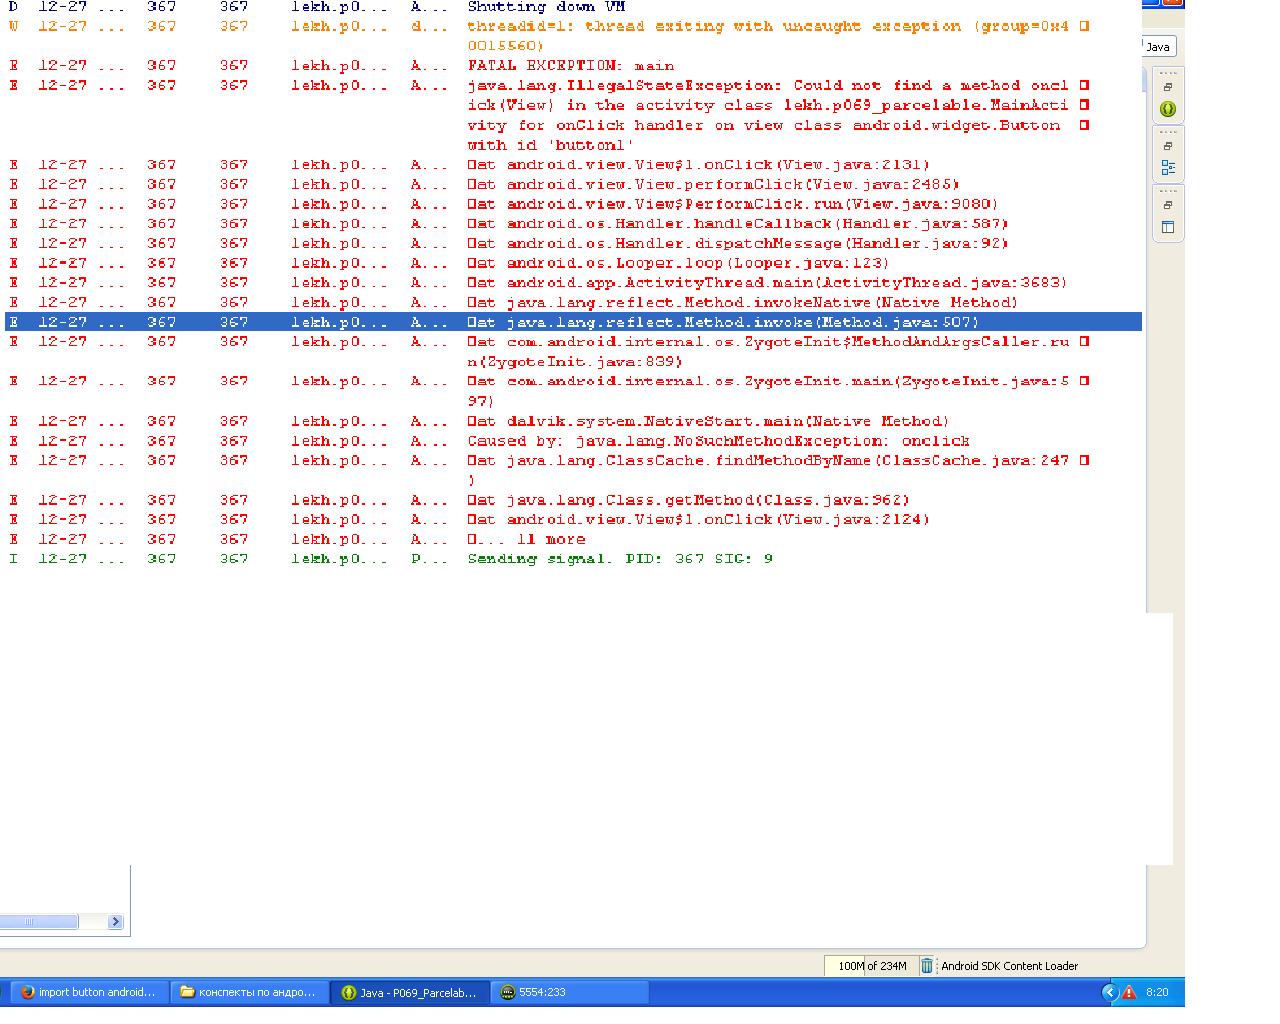Click the heap status 100M of 234M
The image size is (1280, 1024).
(872, 966)
